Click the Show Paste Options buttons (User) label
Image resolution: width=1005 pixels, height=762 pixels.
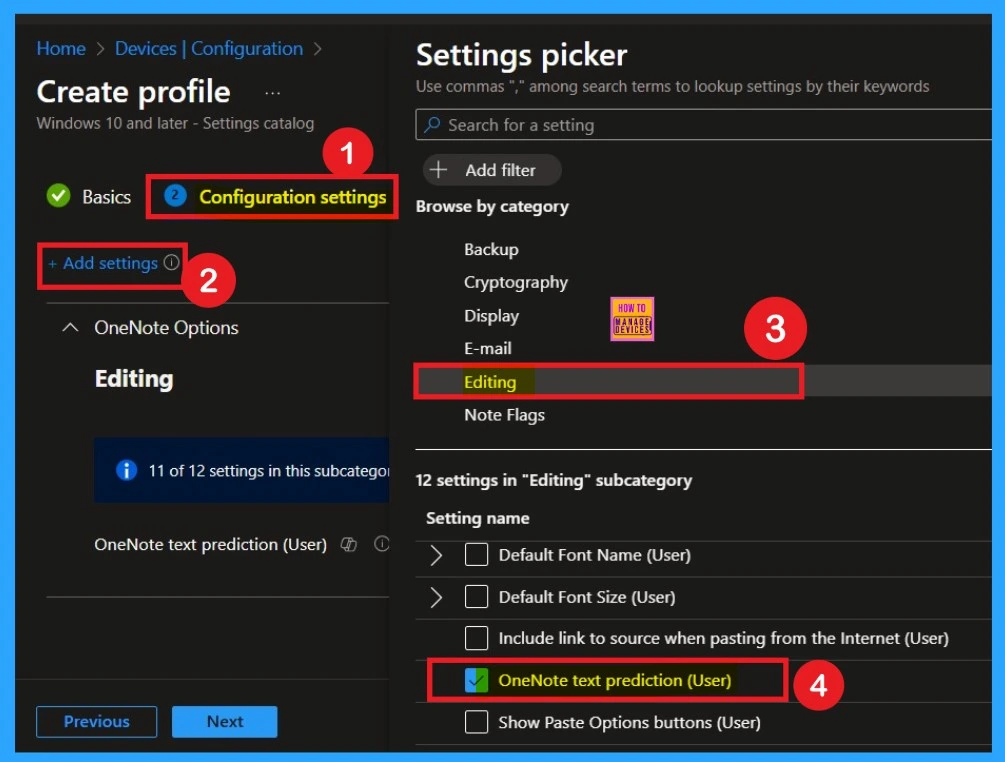click(x=629, y=722)
